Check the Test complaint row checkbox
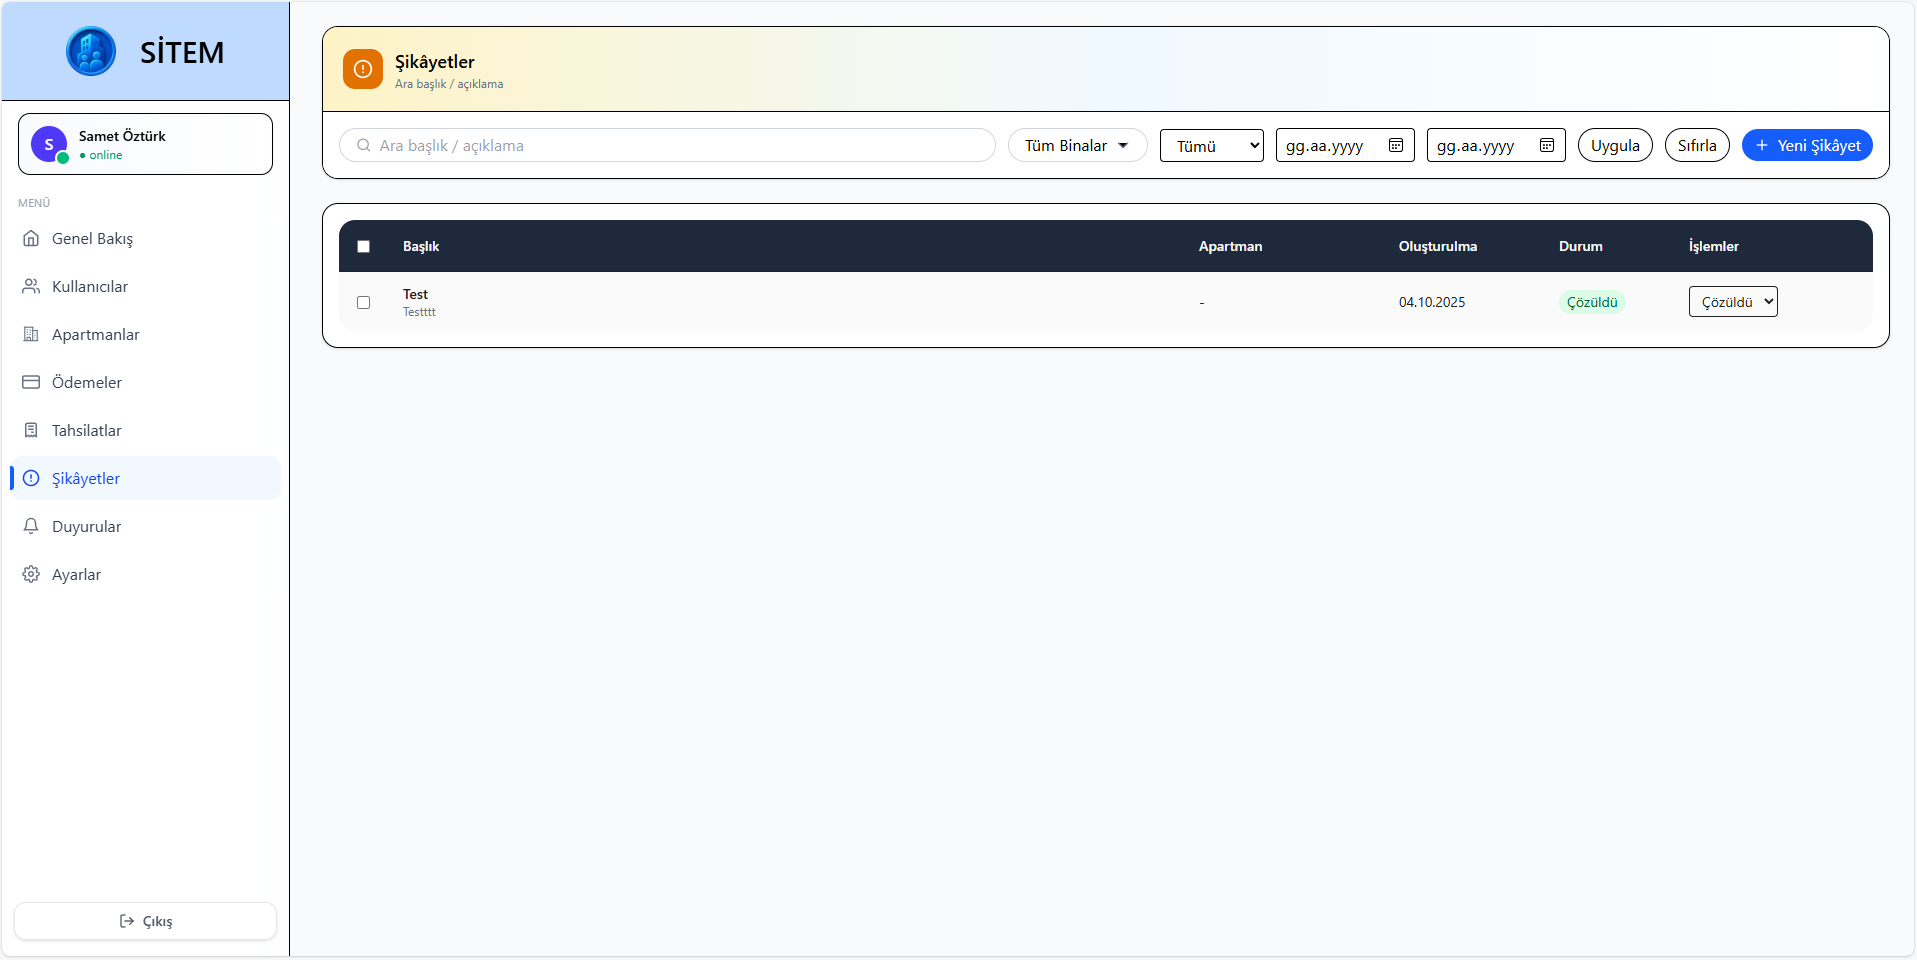The width and height of the screenshot is (1917, 960). (364, 302)
